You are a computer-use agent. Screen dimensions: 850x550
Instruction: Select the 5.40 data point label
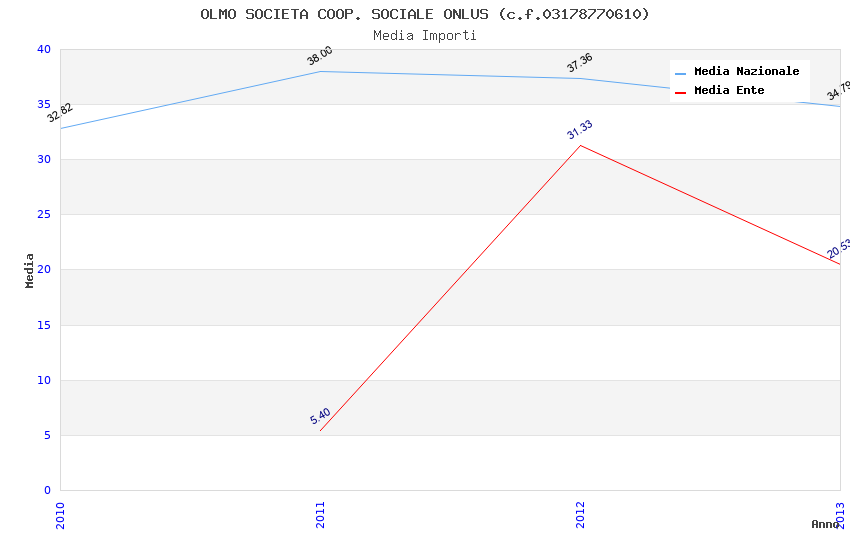point(320,416)
